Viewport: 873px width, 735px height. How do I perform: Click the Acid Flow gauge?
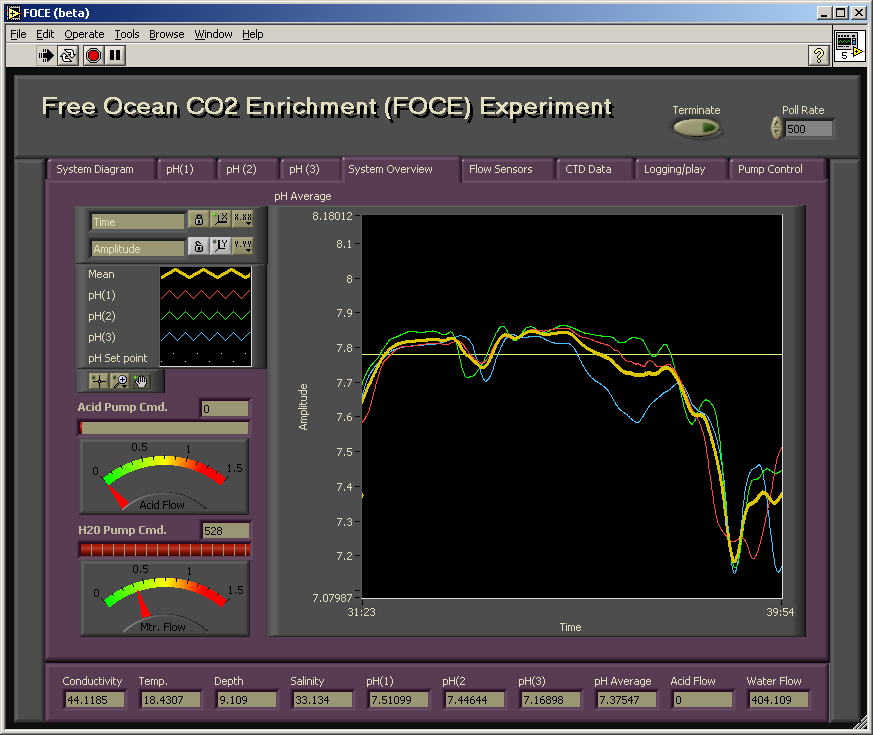164,477
